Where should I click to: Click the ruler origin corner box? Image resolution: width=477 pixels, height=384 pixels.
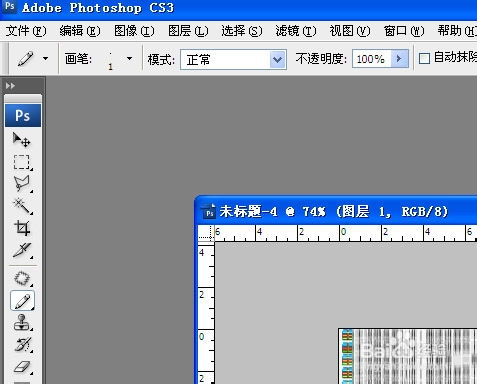pyautogui.click(x=206, y=233)
